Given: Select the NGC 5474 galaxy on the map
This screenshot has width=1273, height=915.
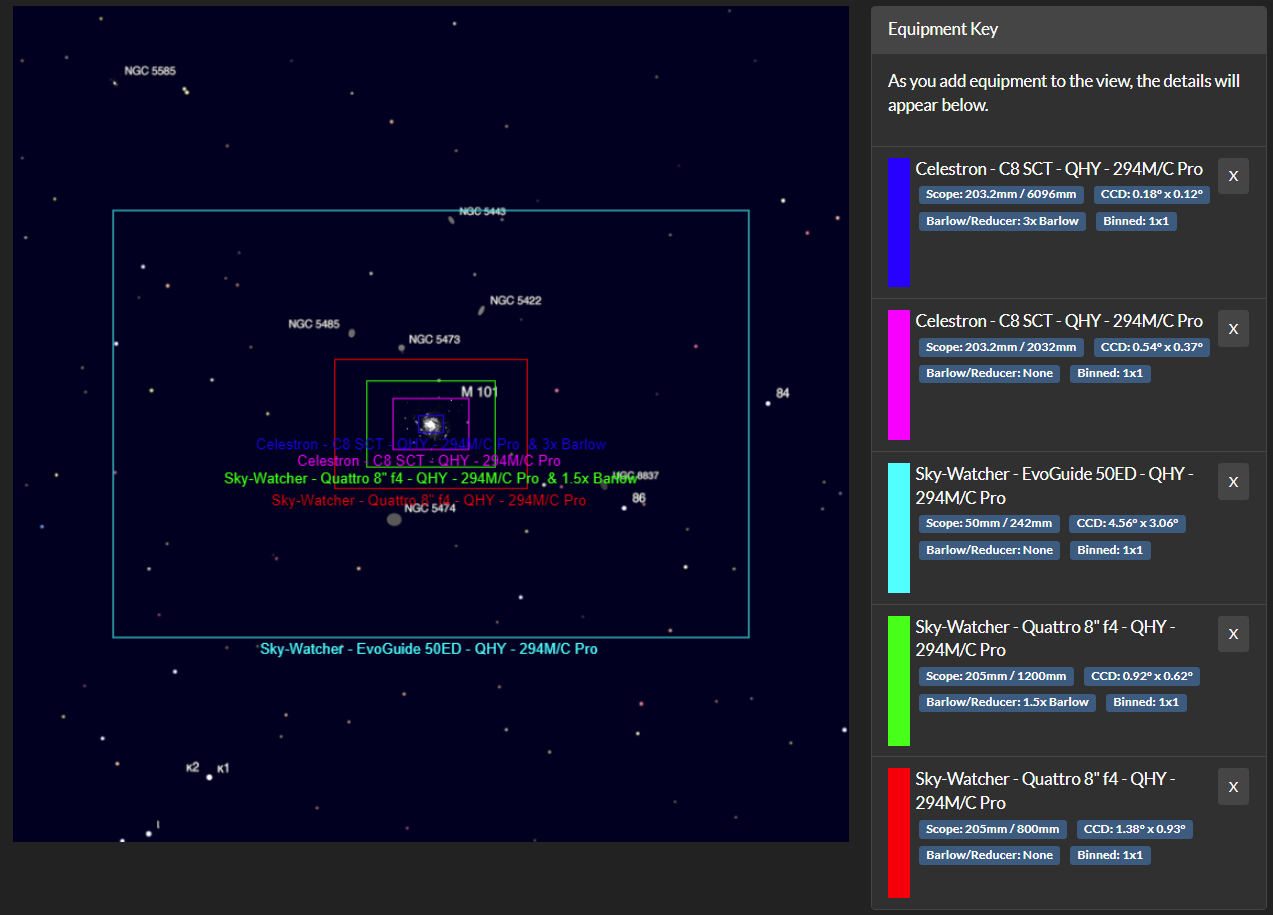Looking at the screenshot, I should pos(394,519).
